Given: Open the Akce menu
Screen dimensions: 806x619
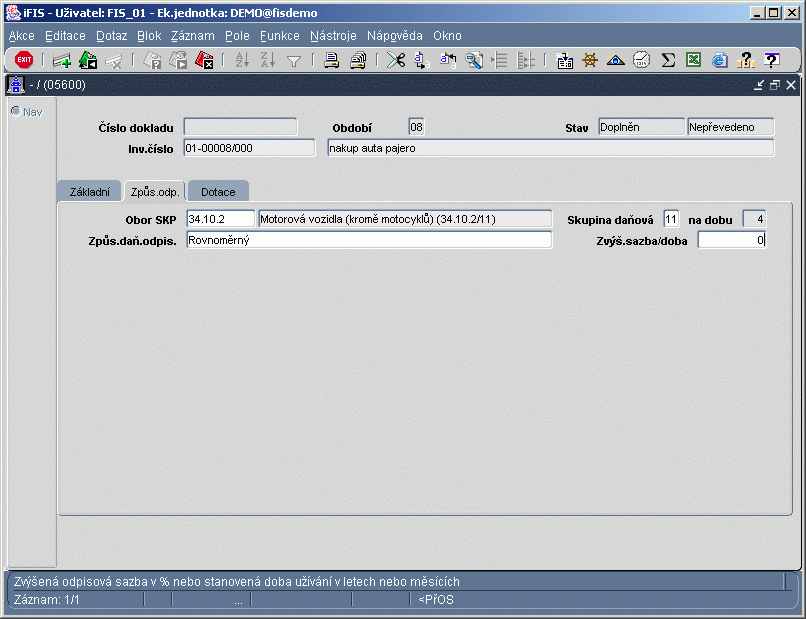Looking at the screenshot, I should (x=22, y=36).
